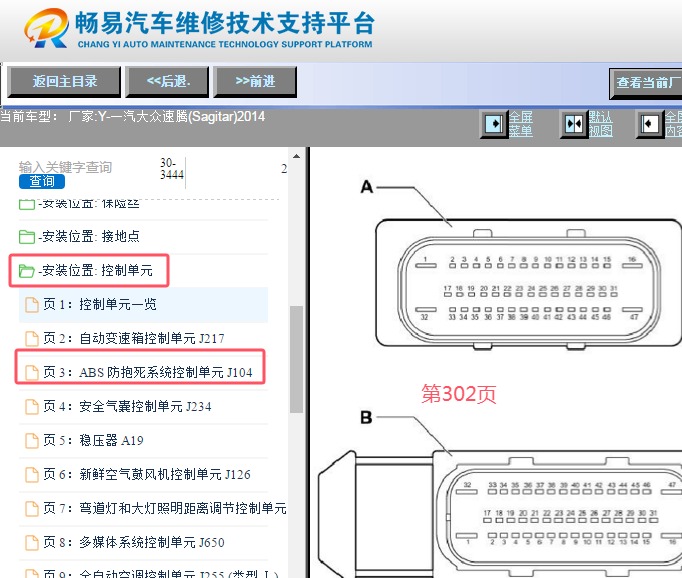682x578 pixels.
Task: Open the 默认视图 link text
Action: point(601,124)
